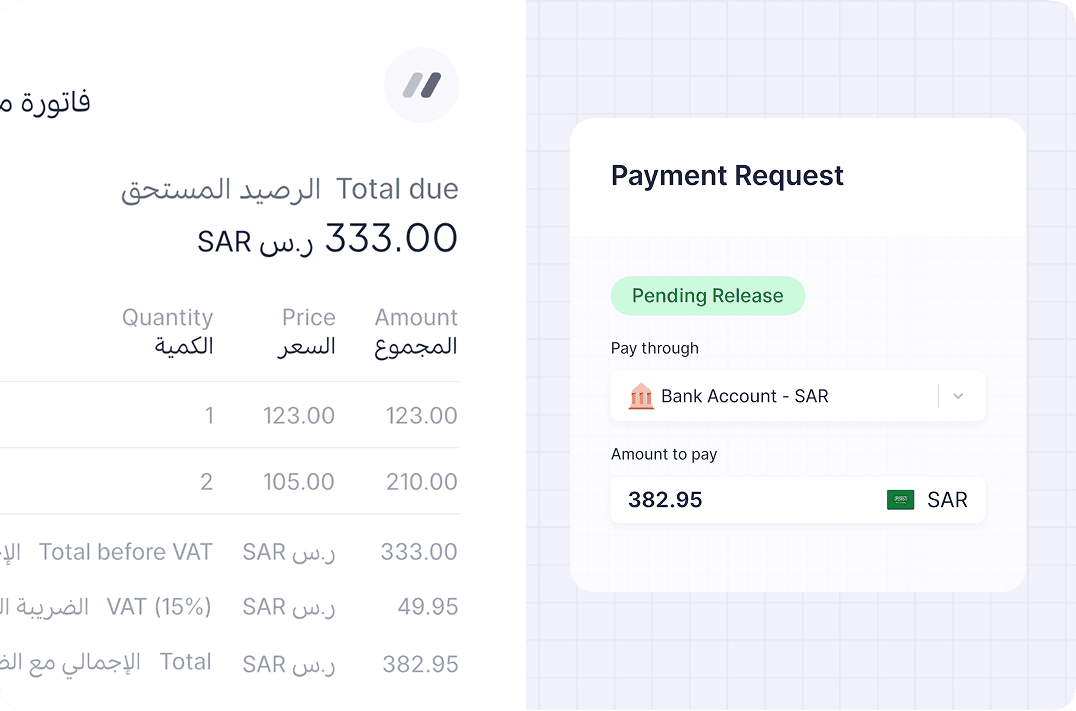Select the 210.00 amount row
The width and height of the screenshot is (1076, 711).
[421, 482]
